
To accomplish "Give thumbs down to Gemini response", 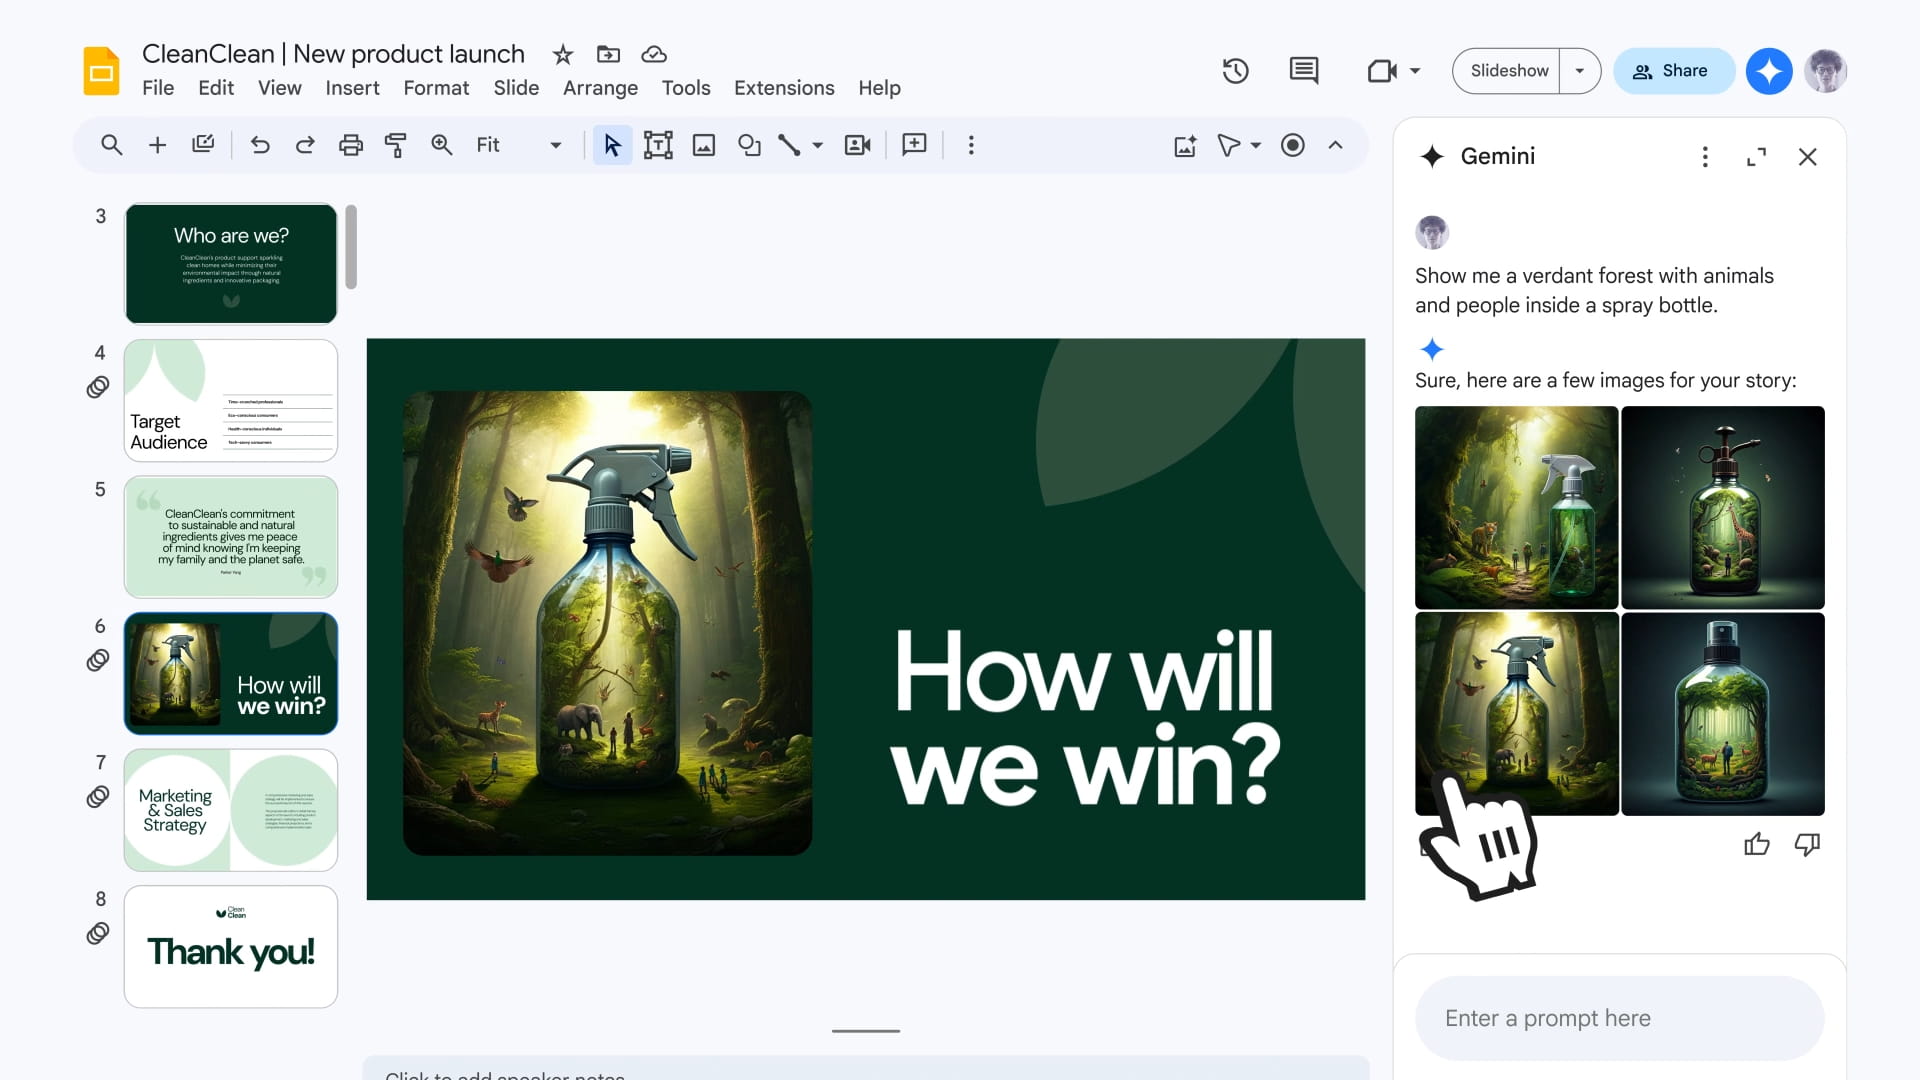I will (1807, 845).
